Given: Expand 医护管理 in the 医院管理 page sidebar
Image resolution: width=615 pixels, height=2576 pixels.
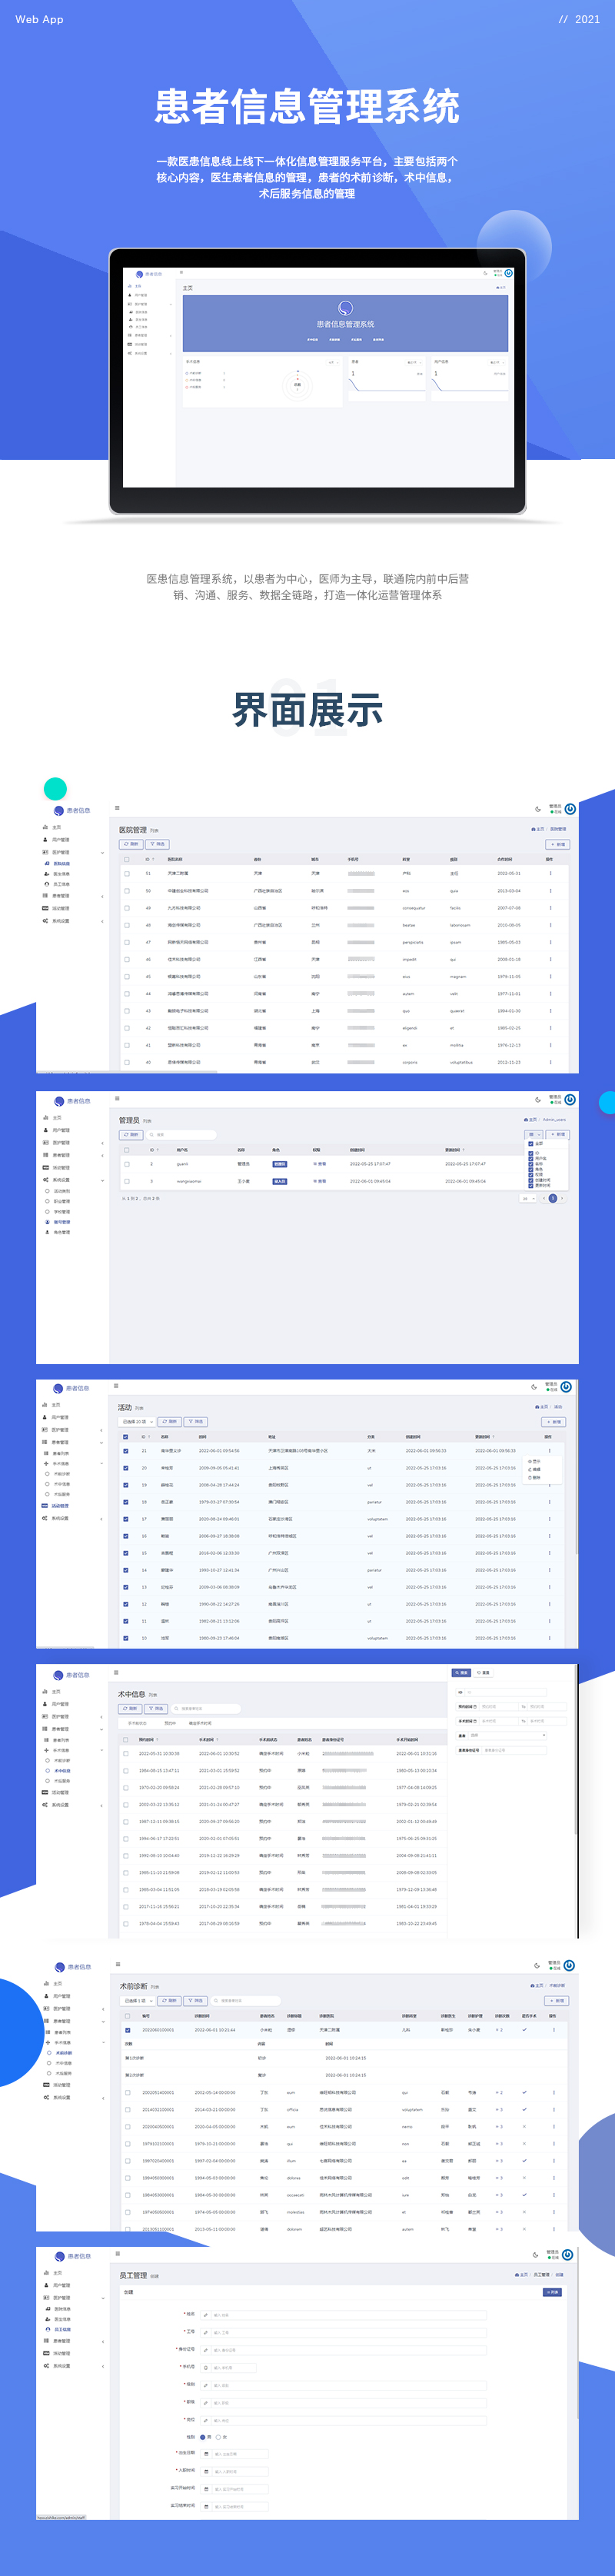Looking at the screenshot, I should click(72, 853).
